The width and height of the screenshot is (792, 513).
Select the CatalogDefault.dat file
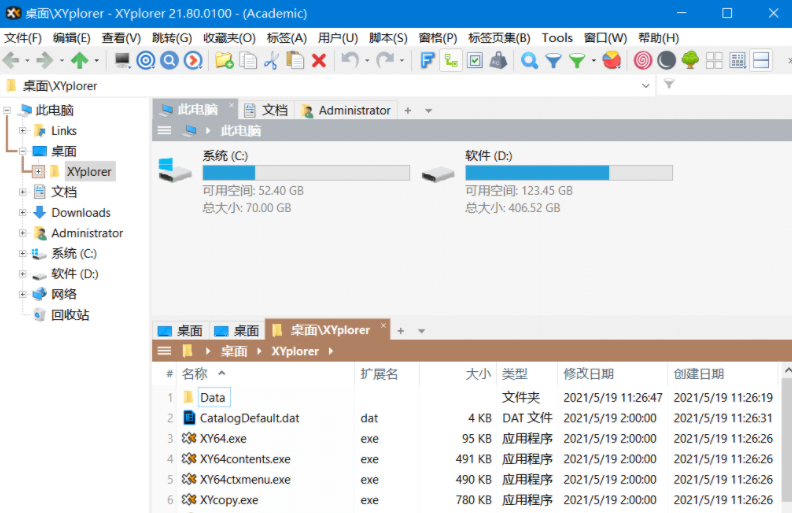pos(249,418)
